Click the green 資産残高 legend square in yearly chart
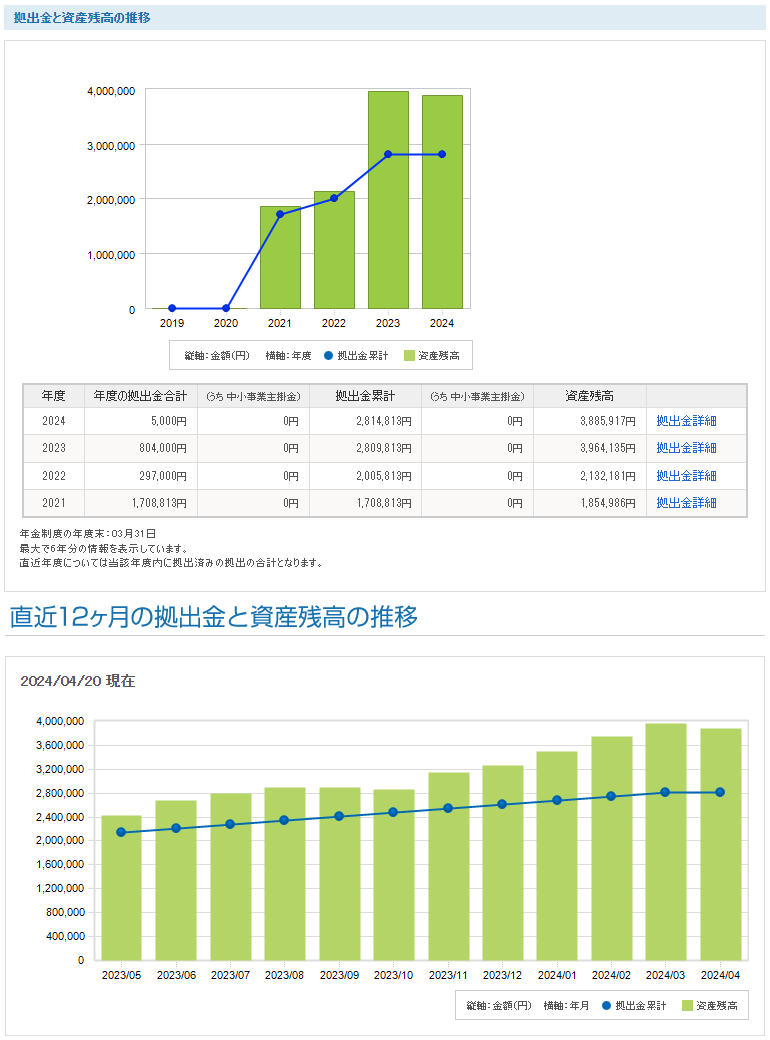 [410, 355]
